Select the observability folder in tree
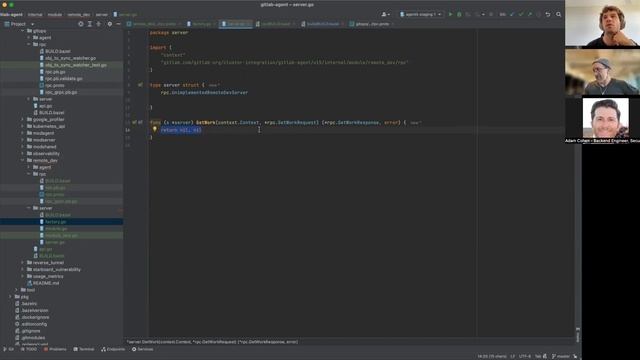The image size is (640, 360). tap(46, 153)
